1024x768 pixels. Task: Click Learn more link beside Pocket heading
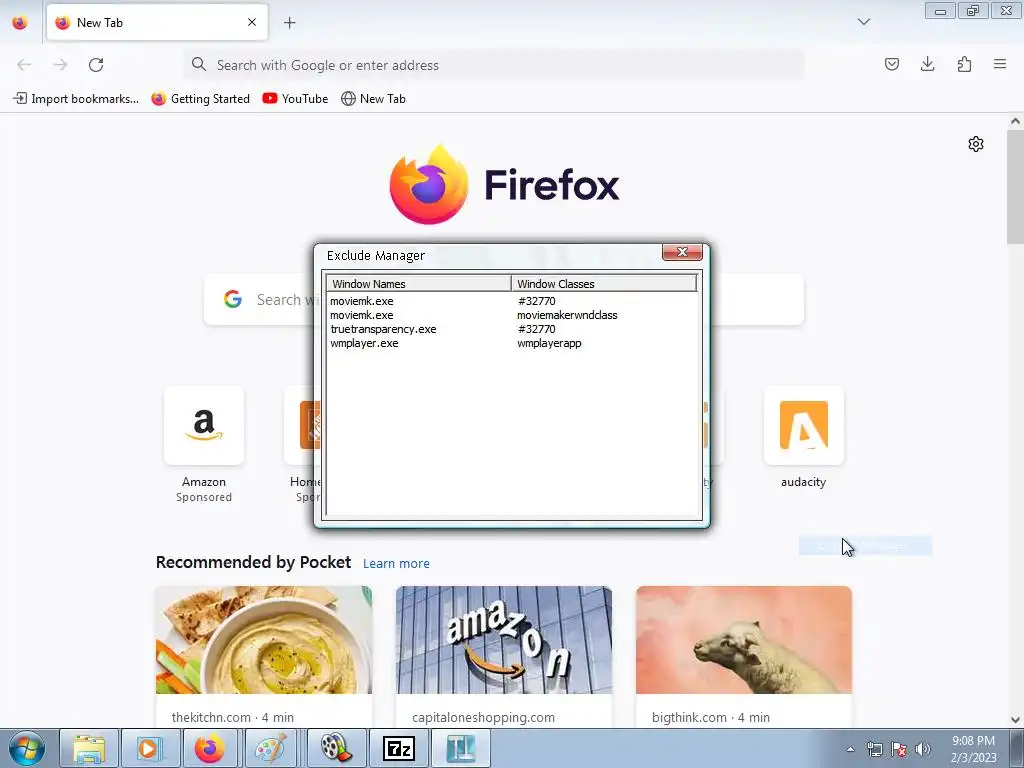pos(396,564)
